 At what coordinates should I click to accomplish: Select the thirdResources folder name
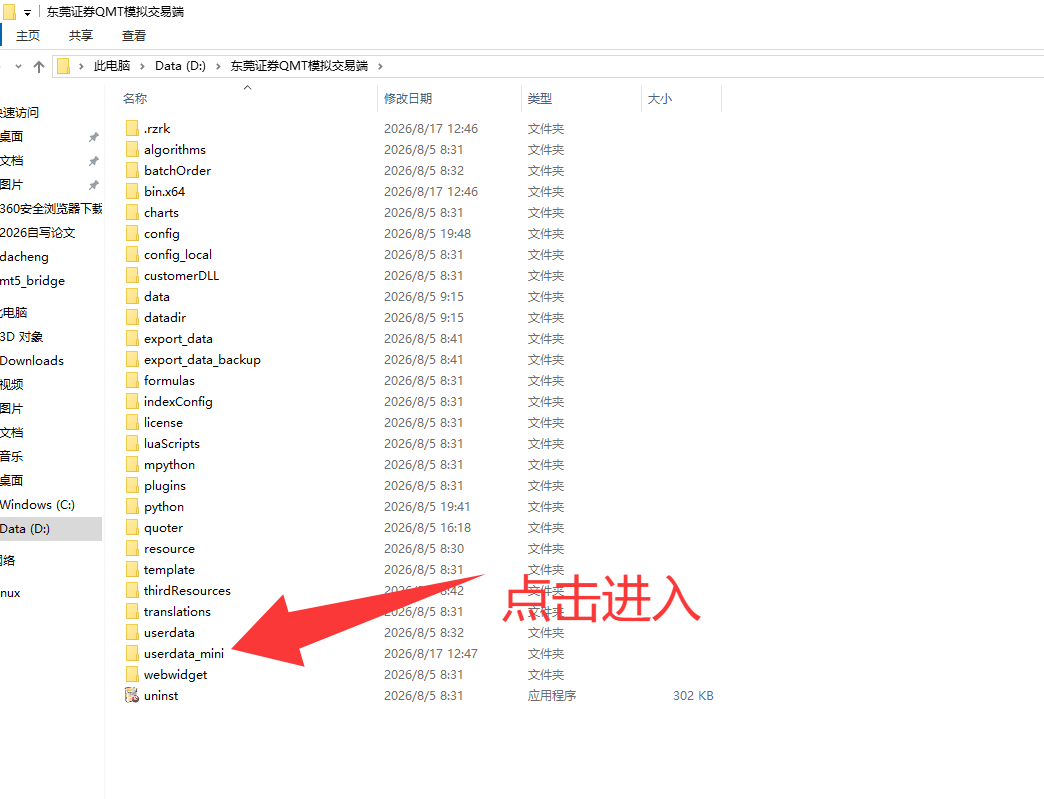tap(188, 591)
